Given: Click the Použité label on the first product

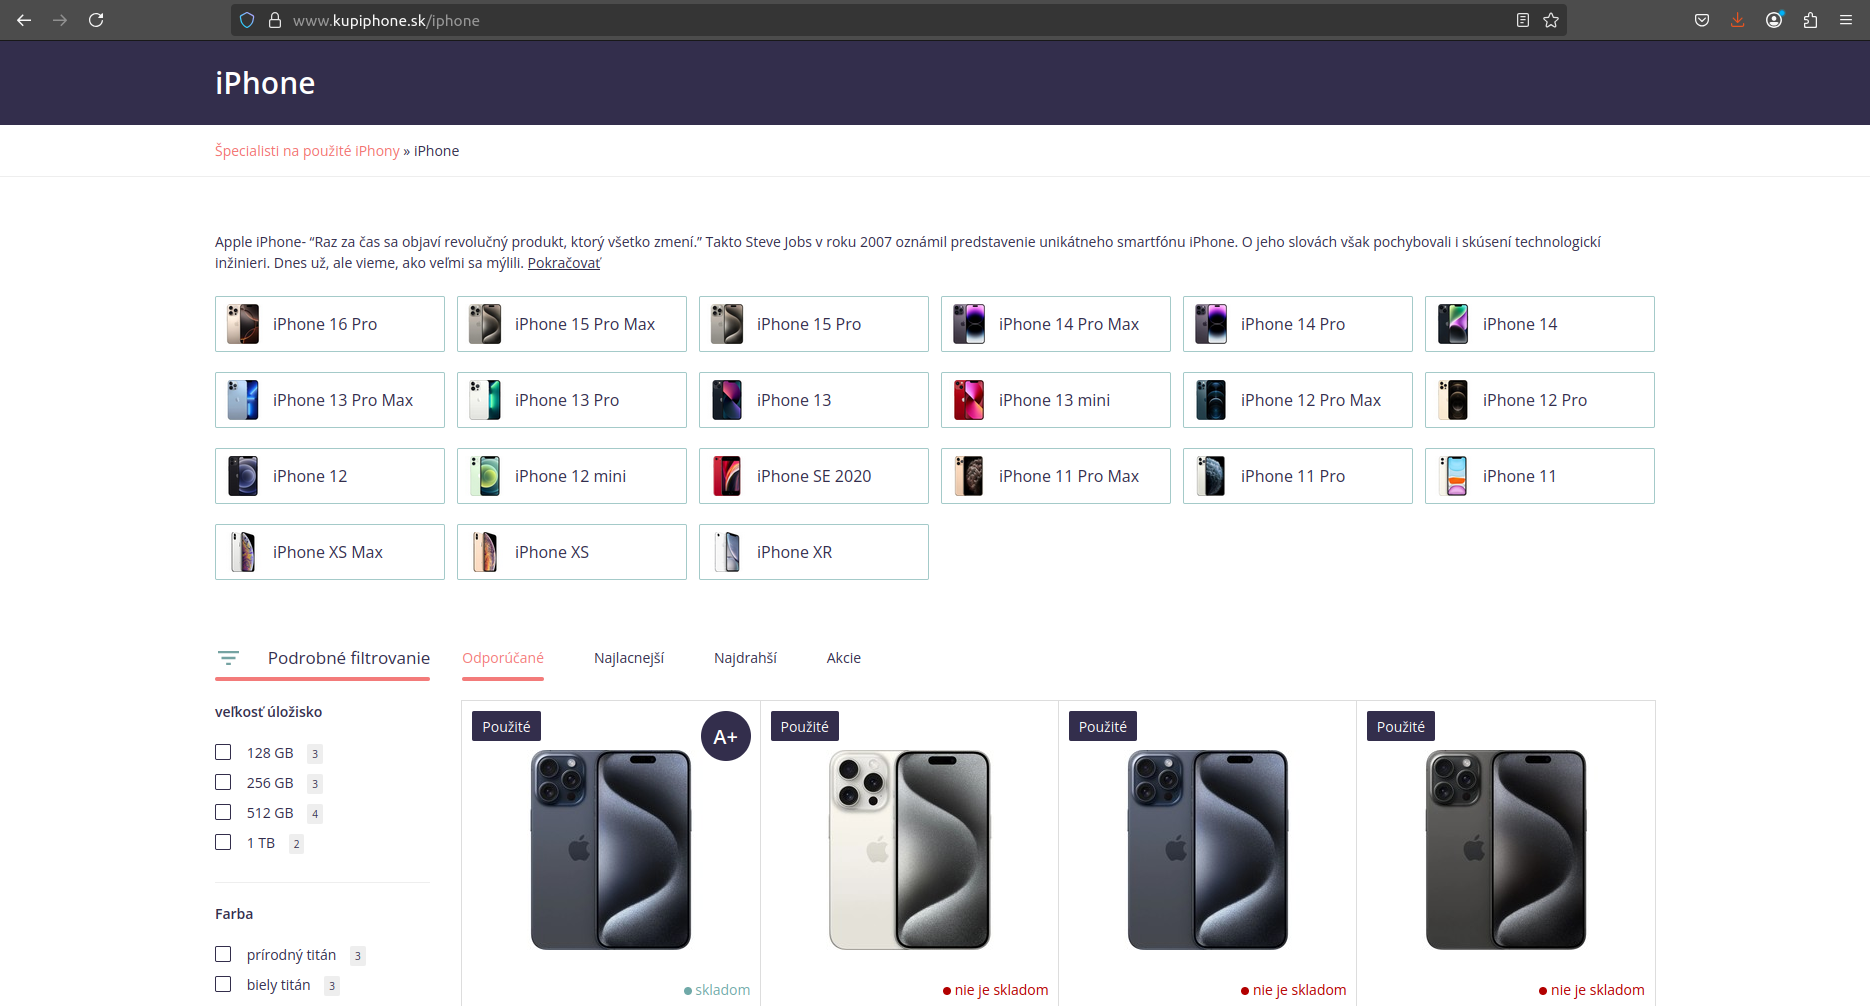Looking at the screenshot, I should point(506,726).
